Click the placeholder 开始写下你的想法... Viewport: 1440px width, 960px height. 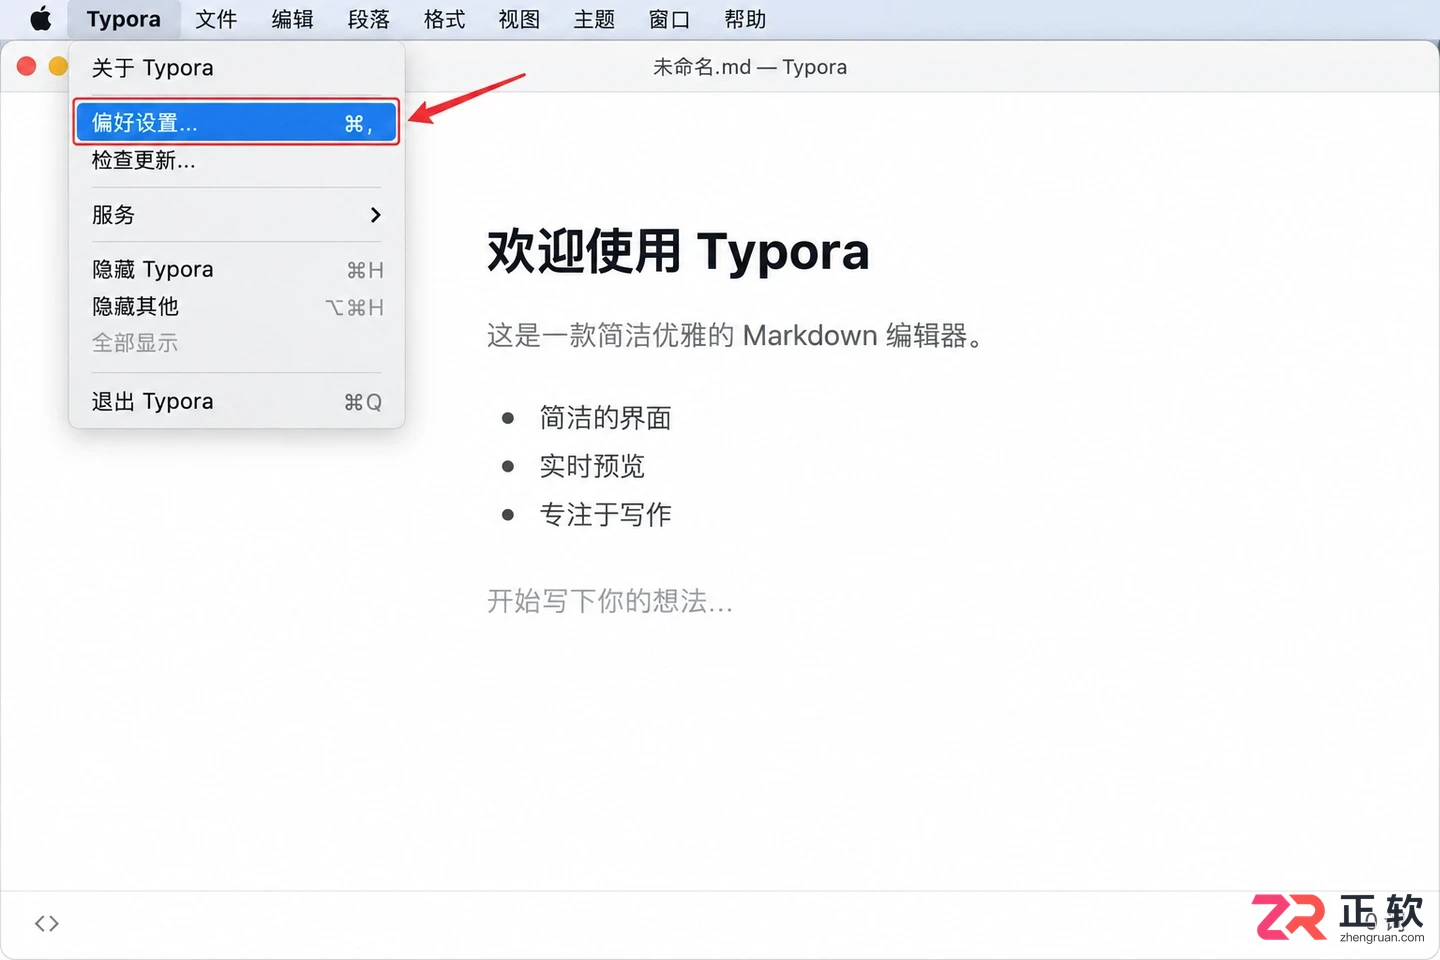tap(610, 601)
